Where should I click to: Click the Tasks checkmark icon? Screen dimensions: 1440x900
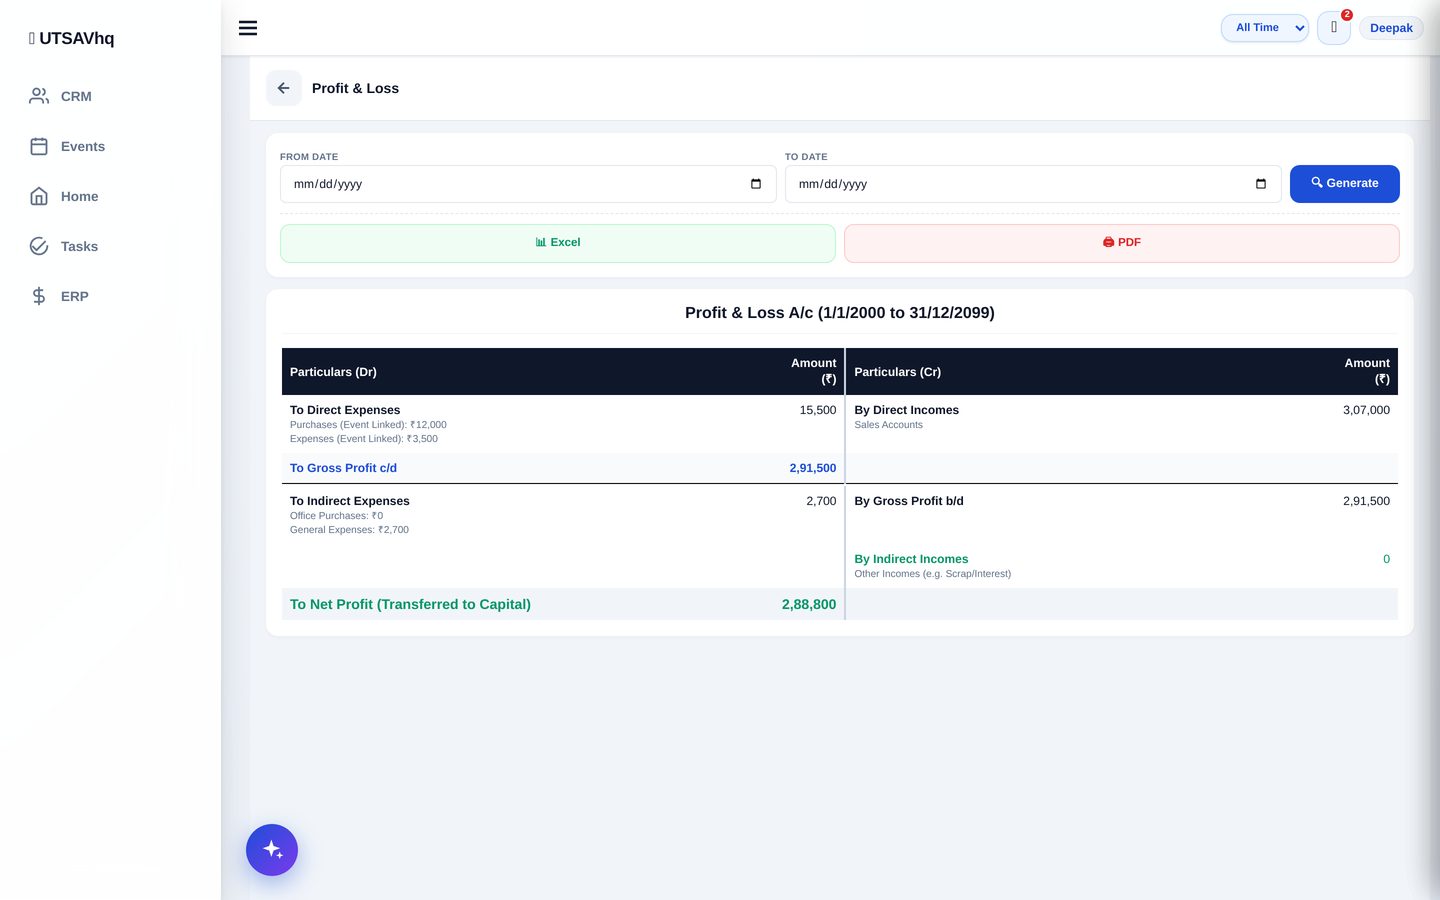[x=39, y=246]
